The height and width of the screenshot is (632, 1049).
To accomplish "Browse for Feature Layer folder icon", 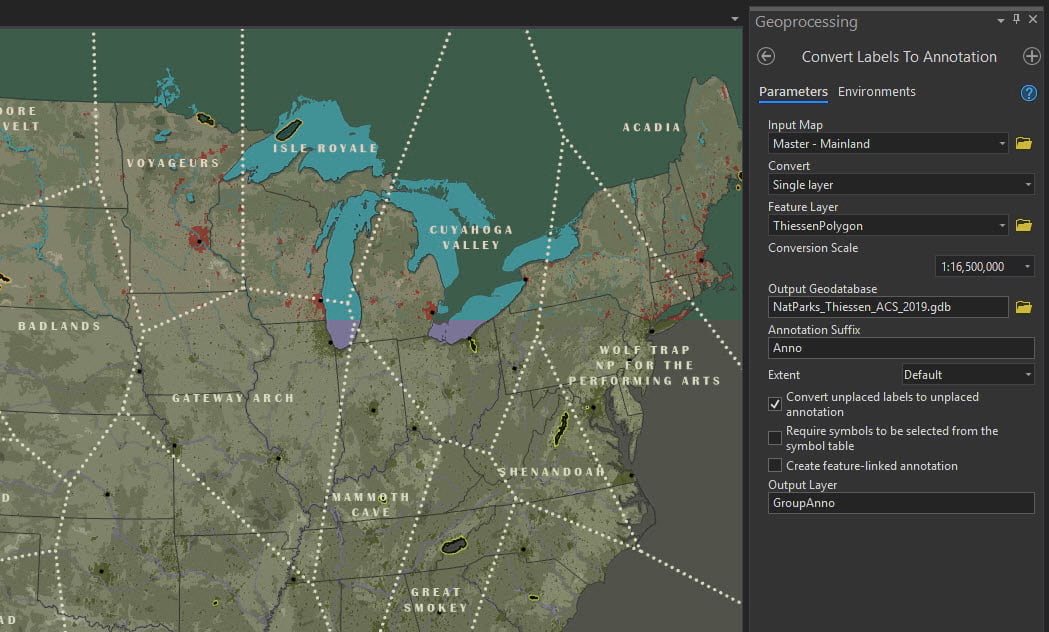I will (1024, 225).
